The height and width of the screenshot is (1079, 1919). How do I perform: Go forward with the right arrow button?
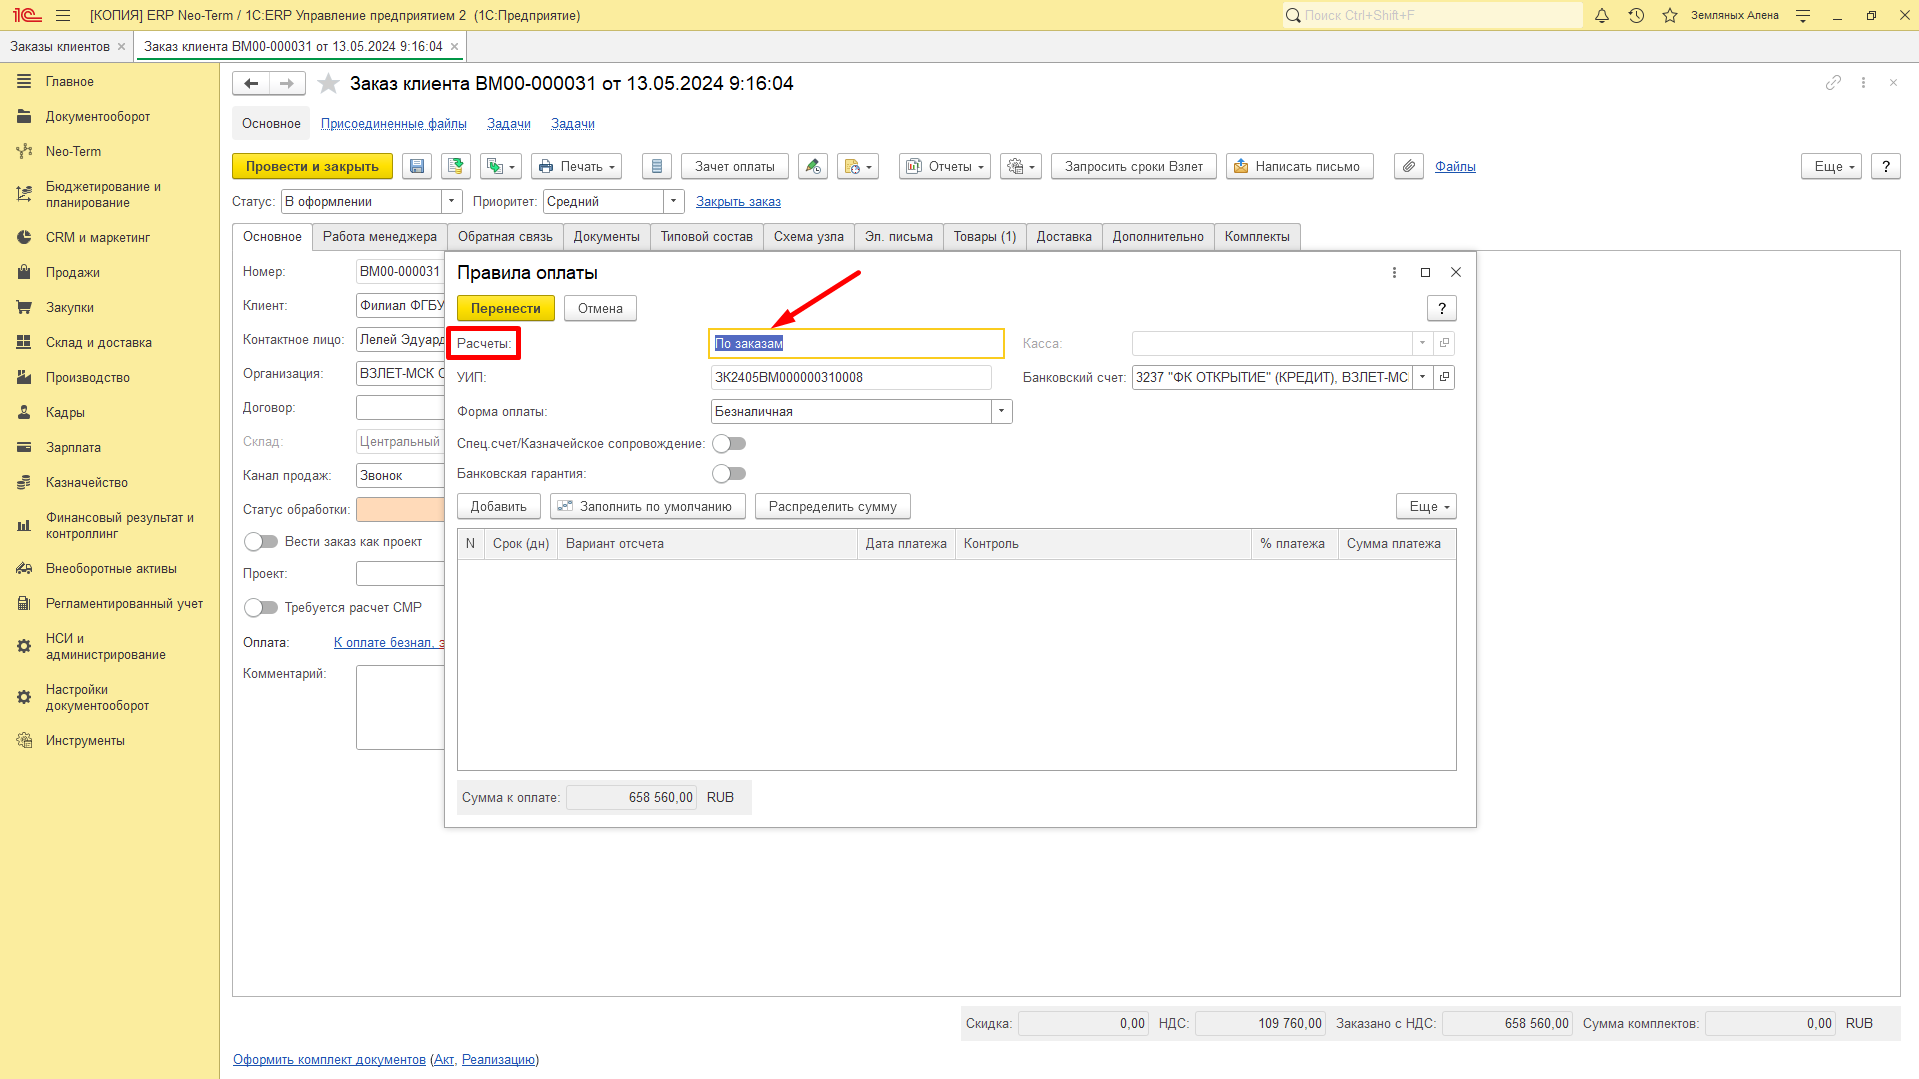(287, 84)
